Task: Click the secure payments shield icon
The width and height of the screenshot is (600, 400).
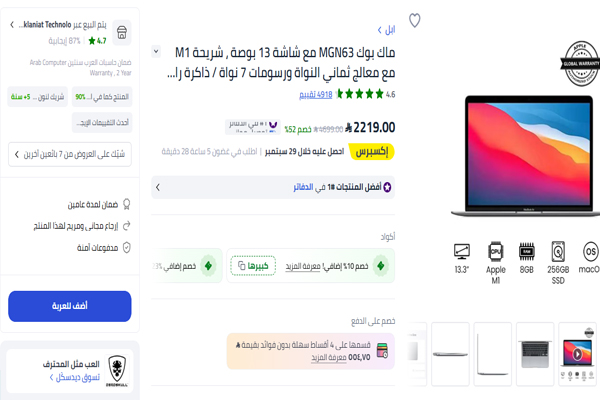Action: [x=126, y=248]
